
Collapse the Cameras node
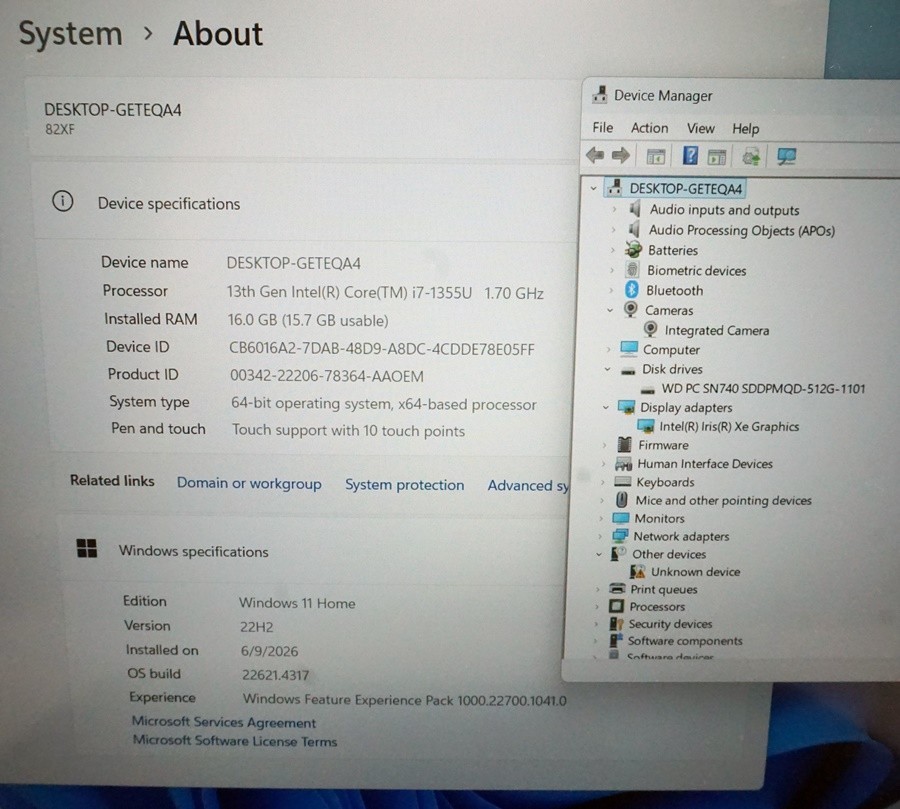point(610,310)
